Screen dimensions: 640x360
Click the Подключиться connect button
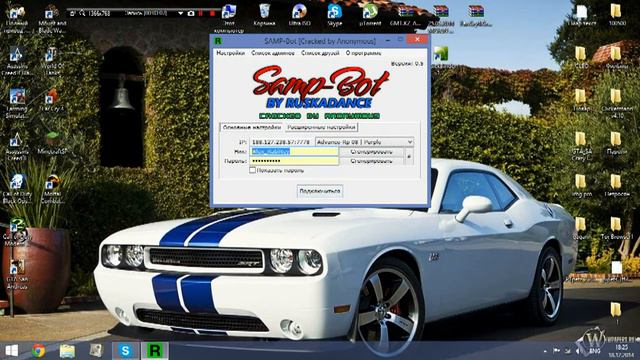320,191
